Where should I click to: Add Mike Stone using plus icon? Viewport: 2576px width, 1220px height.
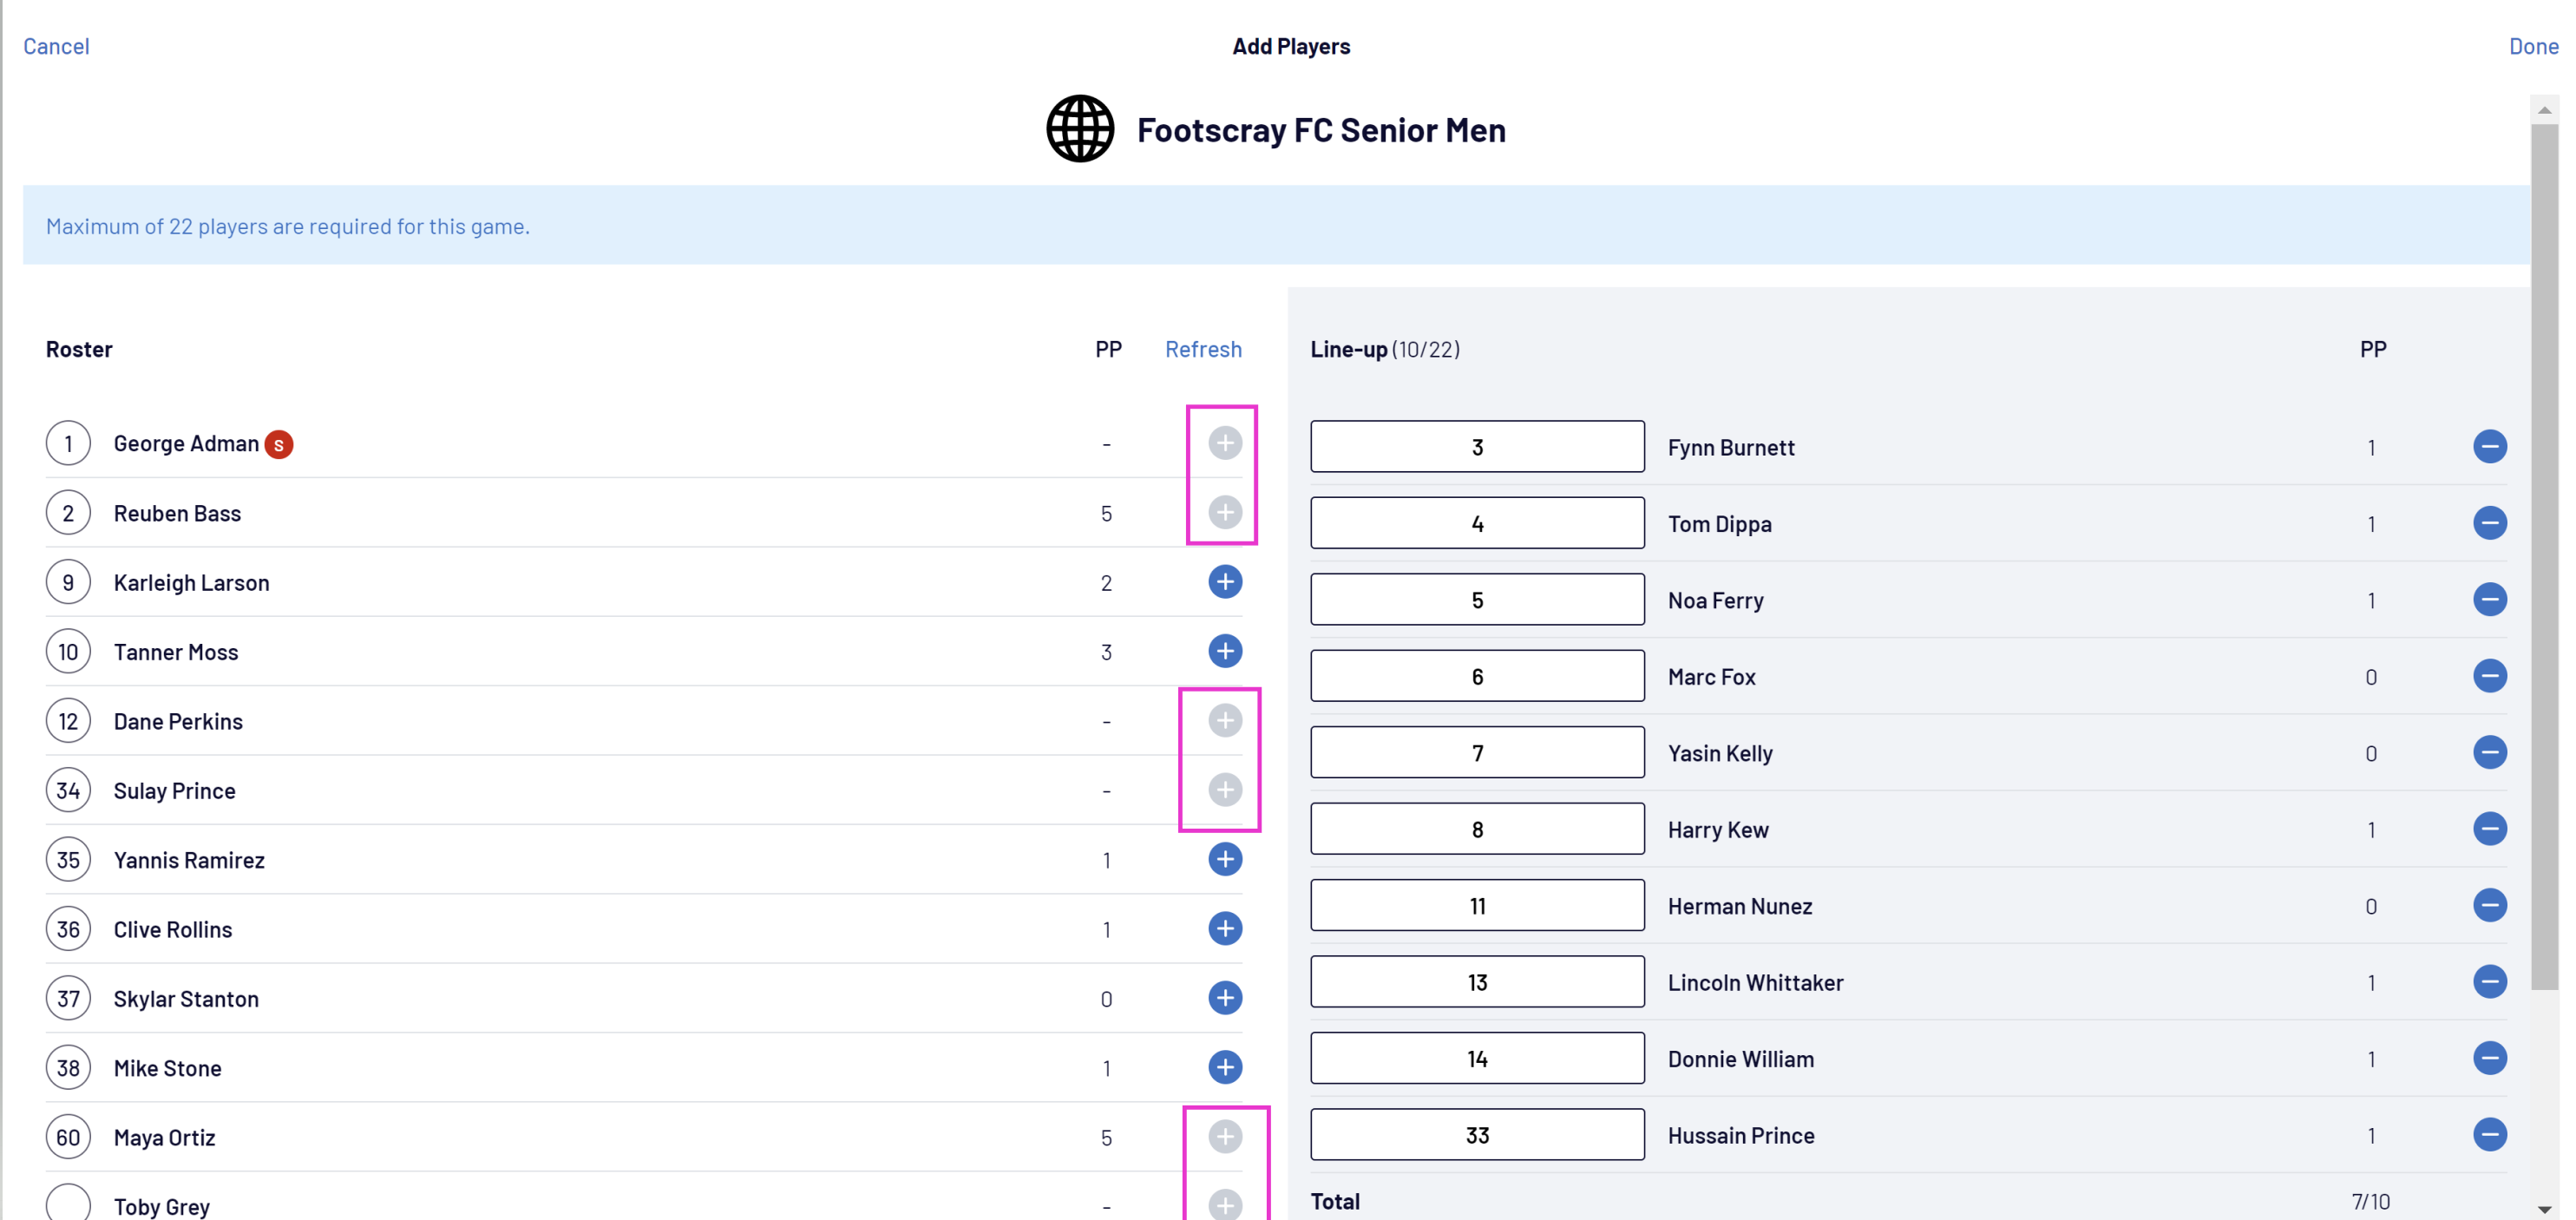(1224, 1067)
